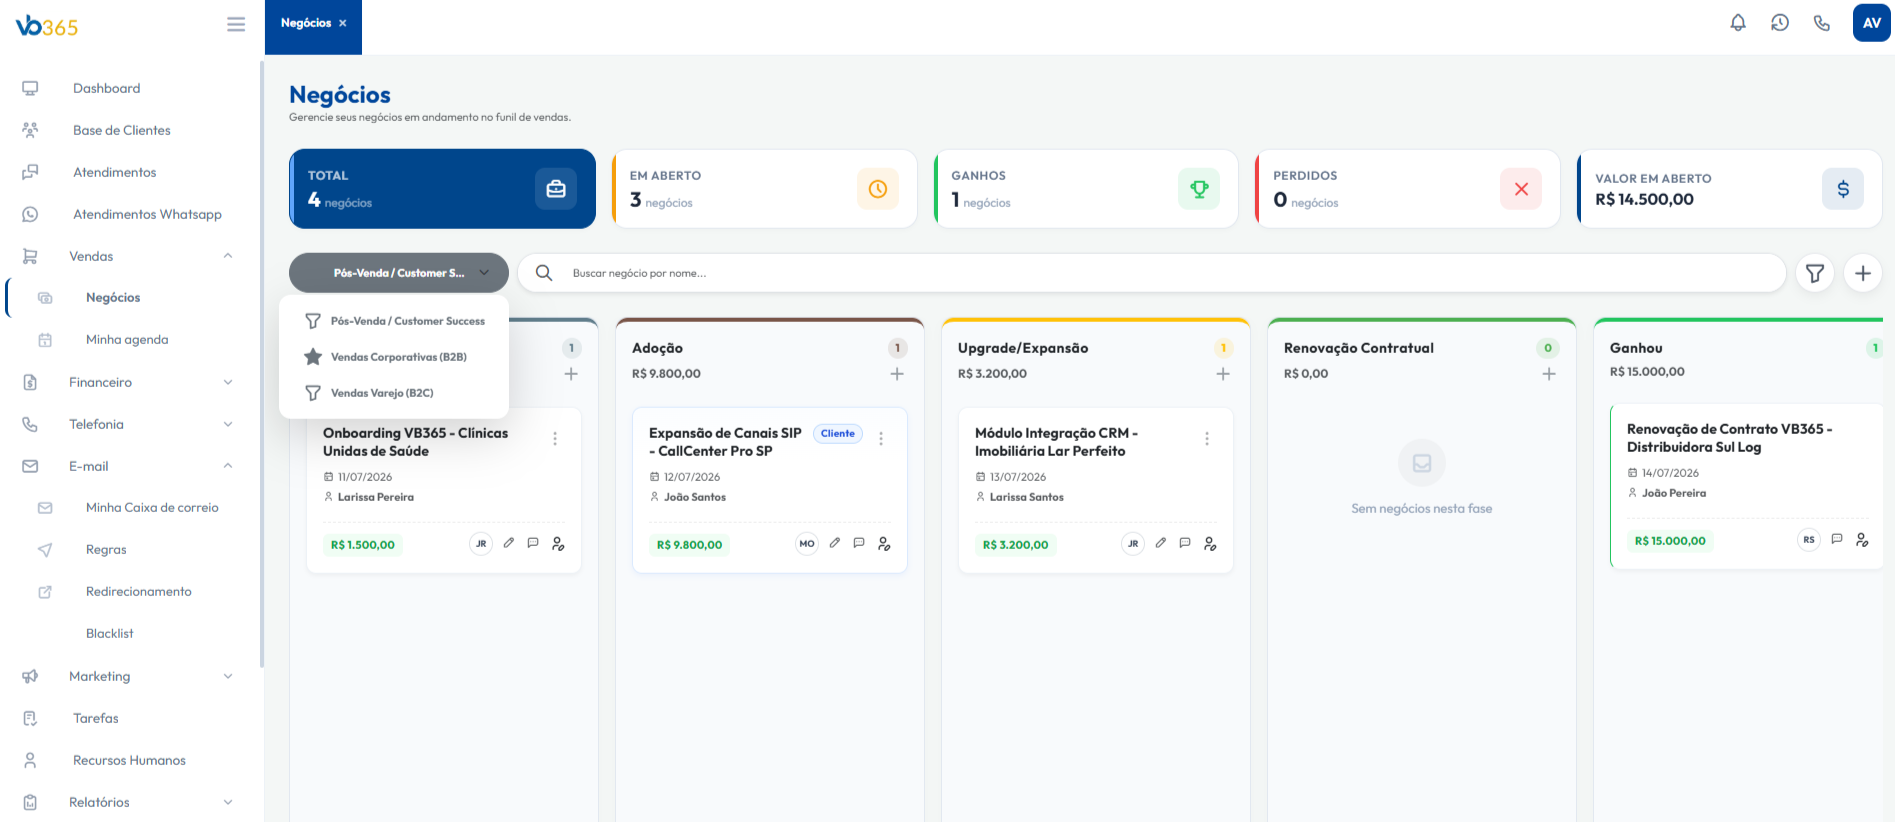The height and width of the screenshot is (822, 1895).
Task: Filter by Ganhos card
Action: coord(1086,189)
